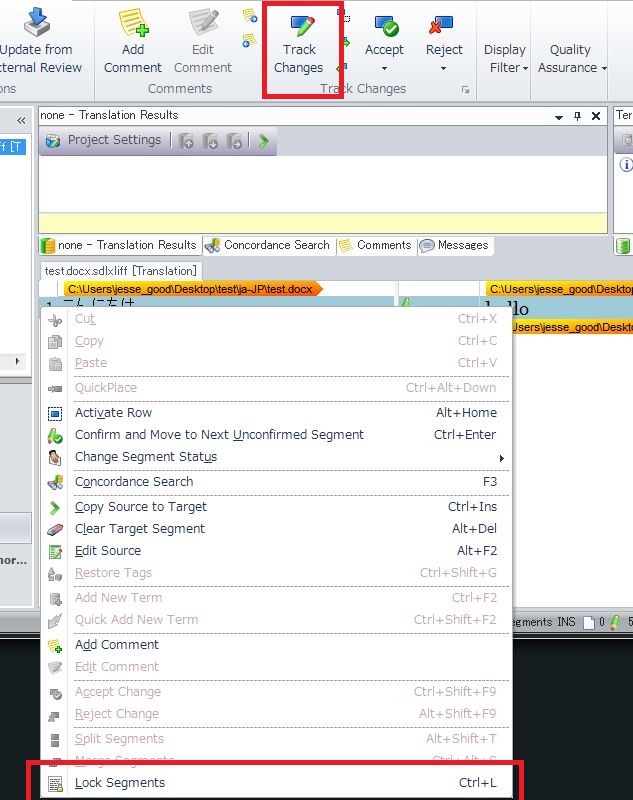The width and height of the screenshot is (633, 800).
Task: Select the test.docx.sdlxliff document tab
Action: coord(120,271)
